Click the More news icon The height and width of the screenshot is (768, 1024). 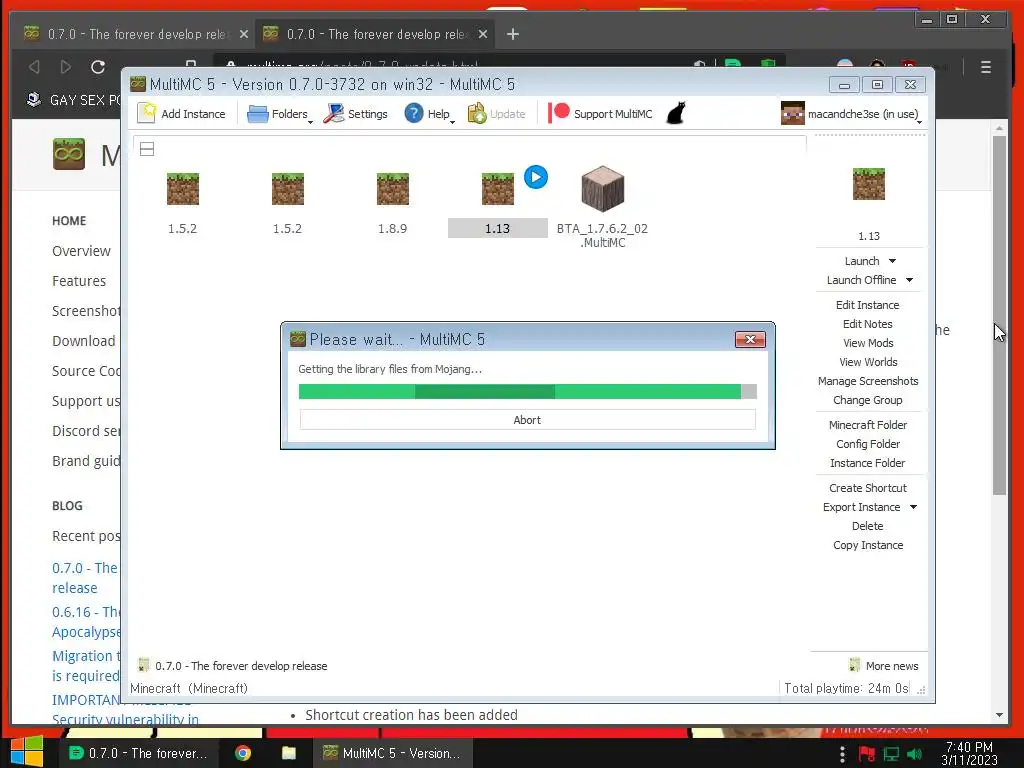854,665
